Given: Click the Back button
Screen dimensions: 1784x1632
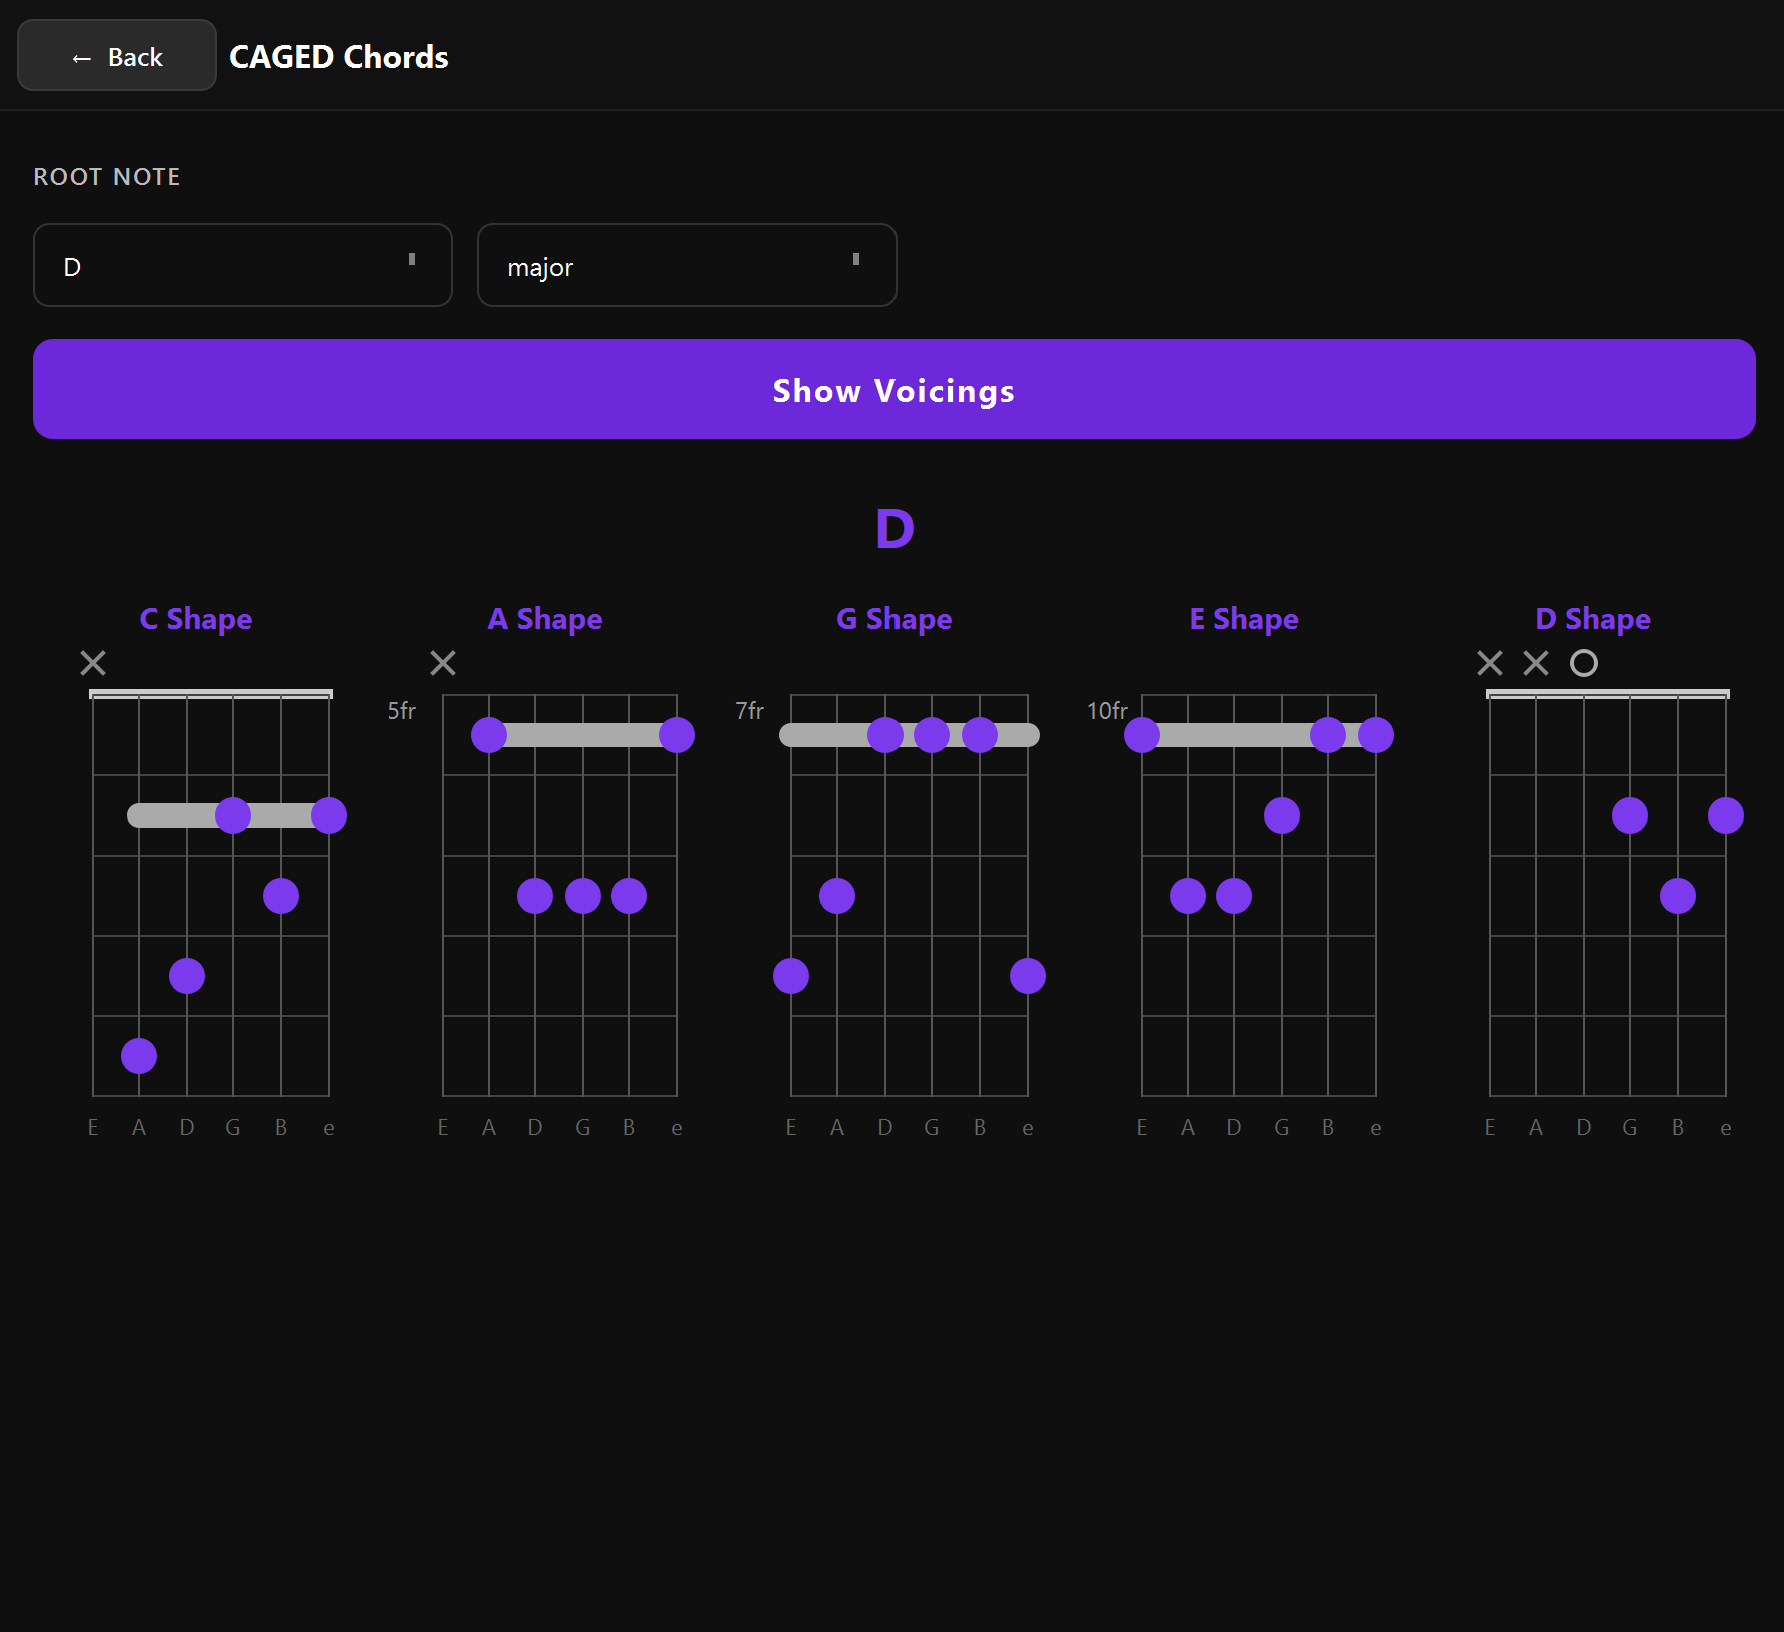Looking at the screenshot, I should pos(115,55).
